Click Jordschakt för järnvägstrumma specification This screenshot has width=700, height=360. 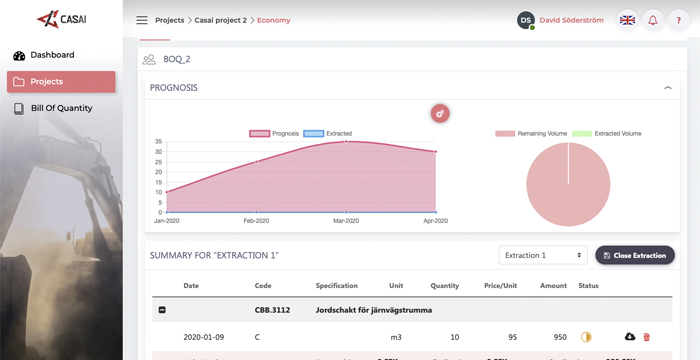(374, 310)
